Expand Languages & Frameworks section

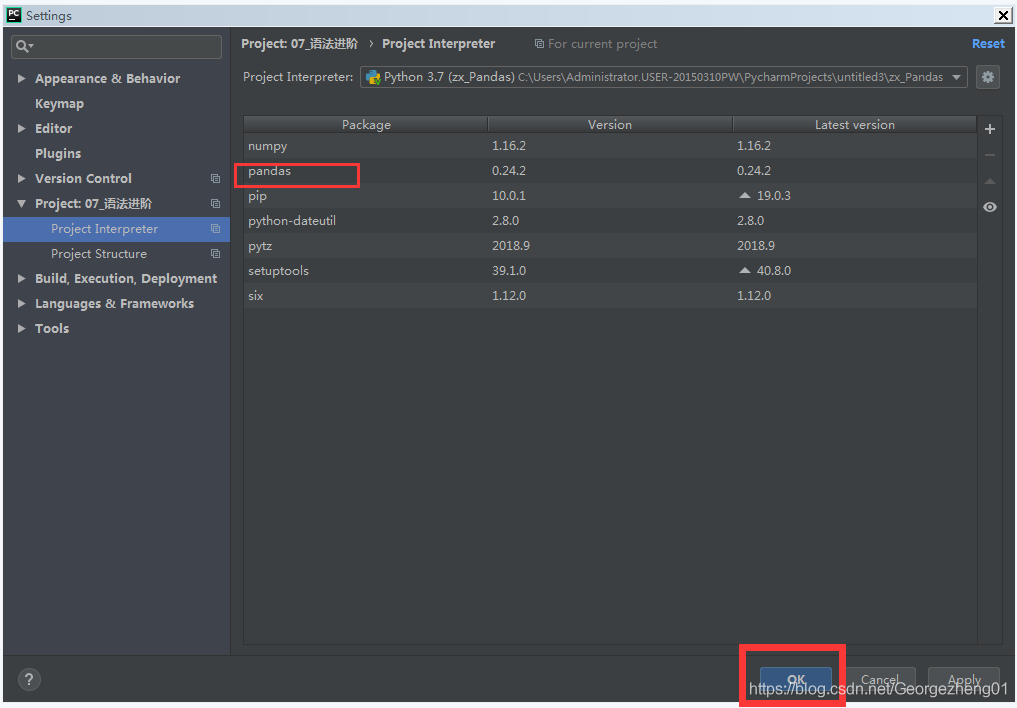pos(21,303)
